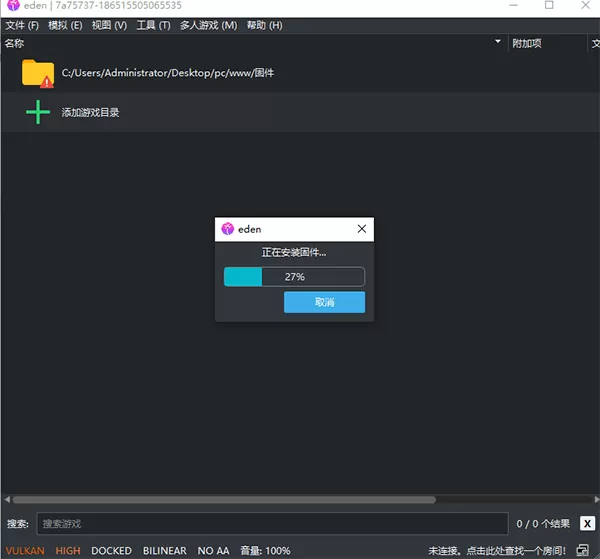Open the 模拟 (E) menu
This screenshot has height=559, width=600.
point(65,25)
